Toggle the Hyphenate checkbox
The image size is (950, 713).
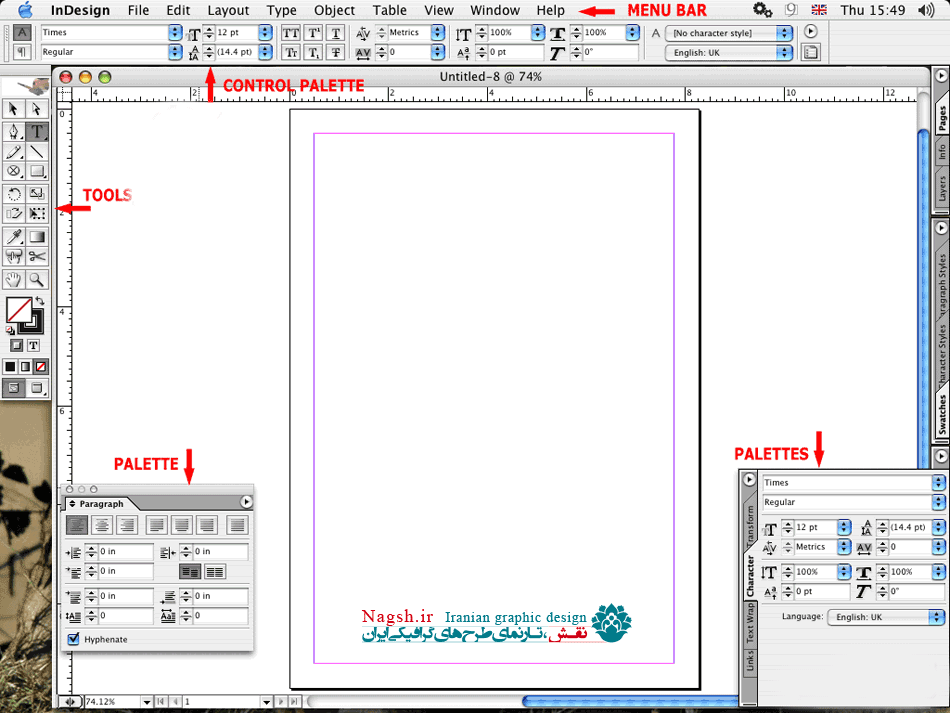click(73, 639)
